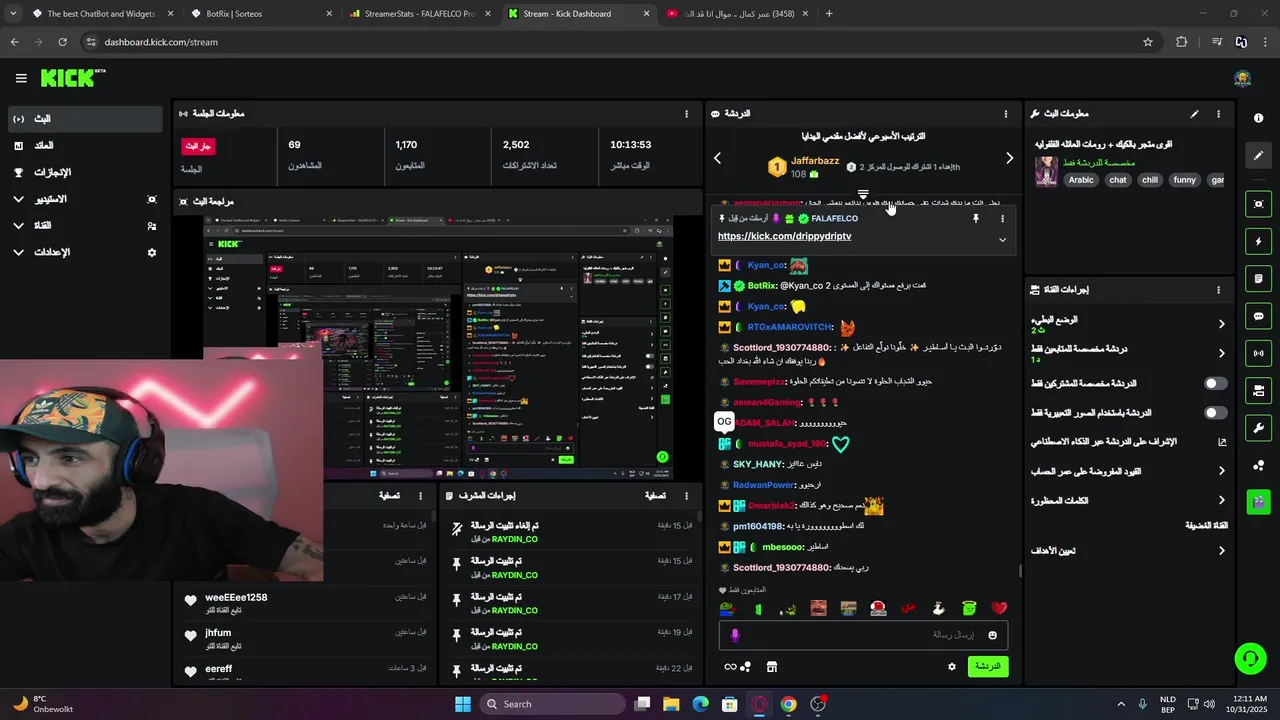This screenshot has width=1280, height=720.
Task: Click the notes page icon in right rail
Action: (x=1258, y=278)
